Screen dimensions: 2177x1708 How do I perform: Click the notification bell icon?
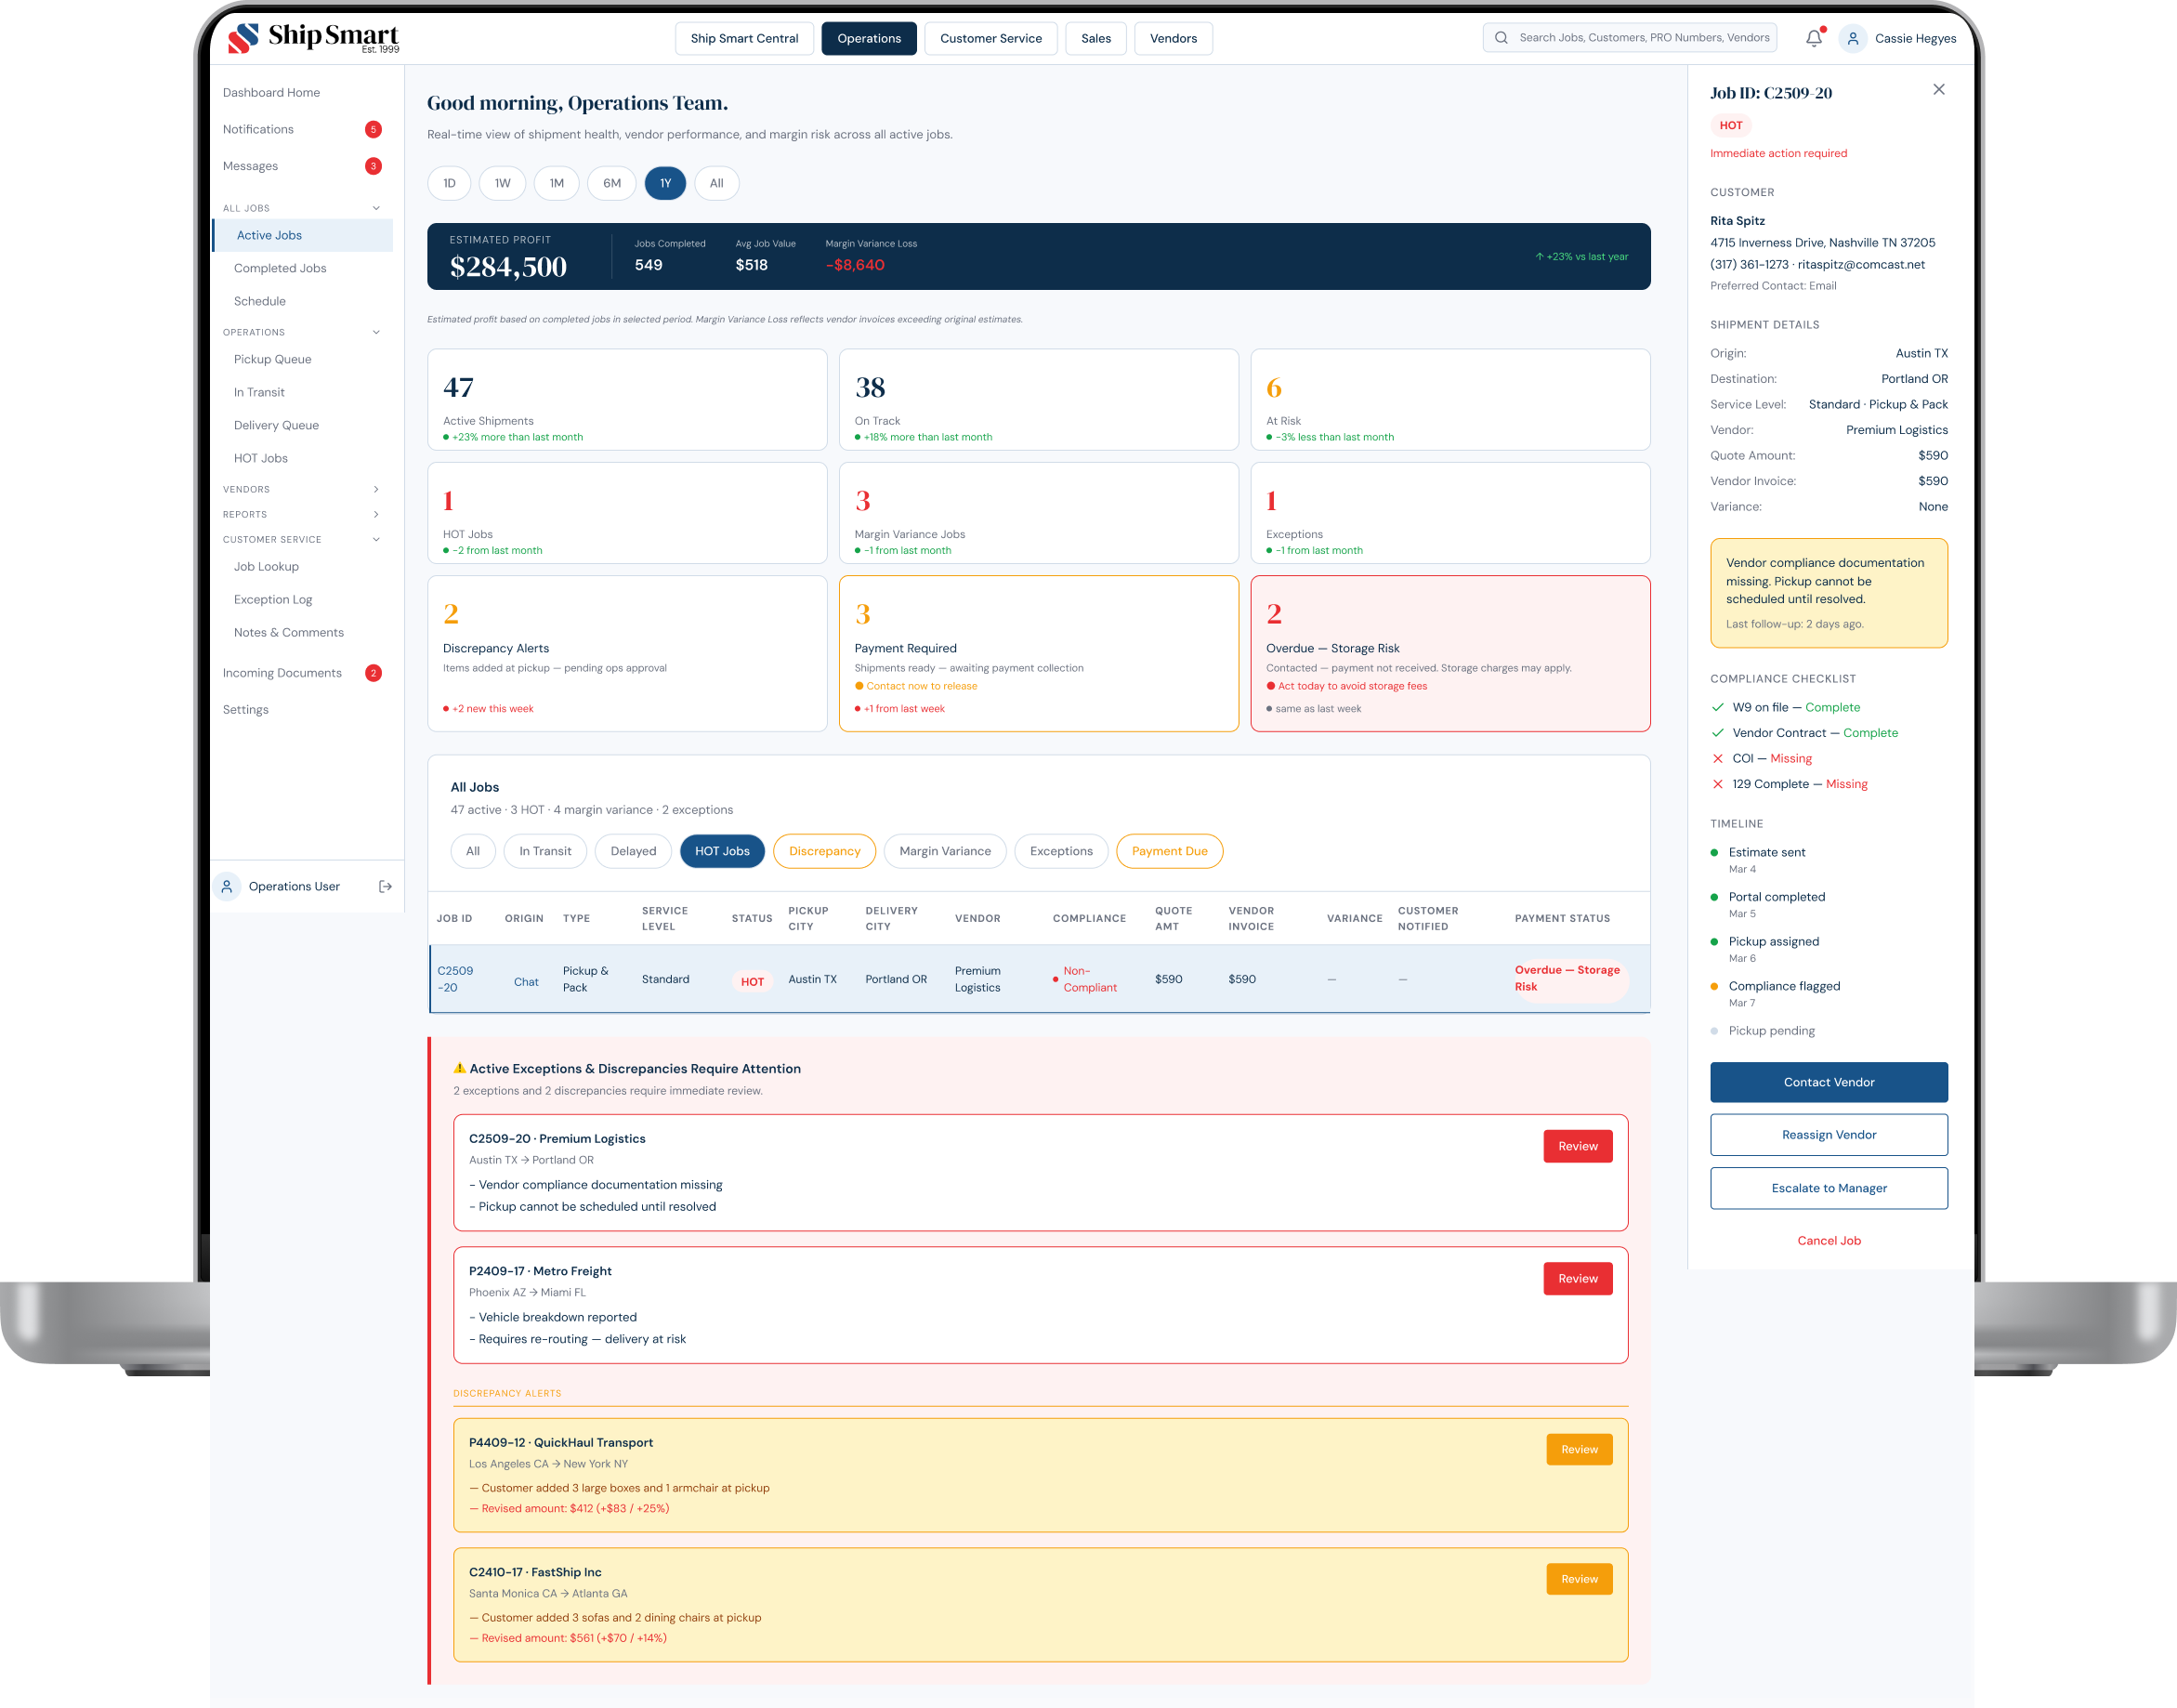1813,38
